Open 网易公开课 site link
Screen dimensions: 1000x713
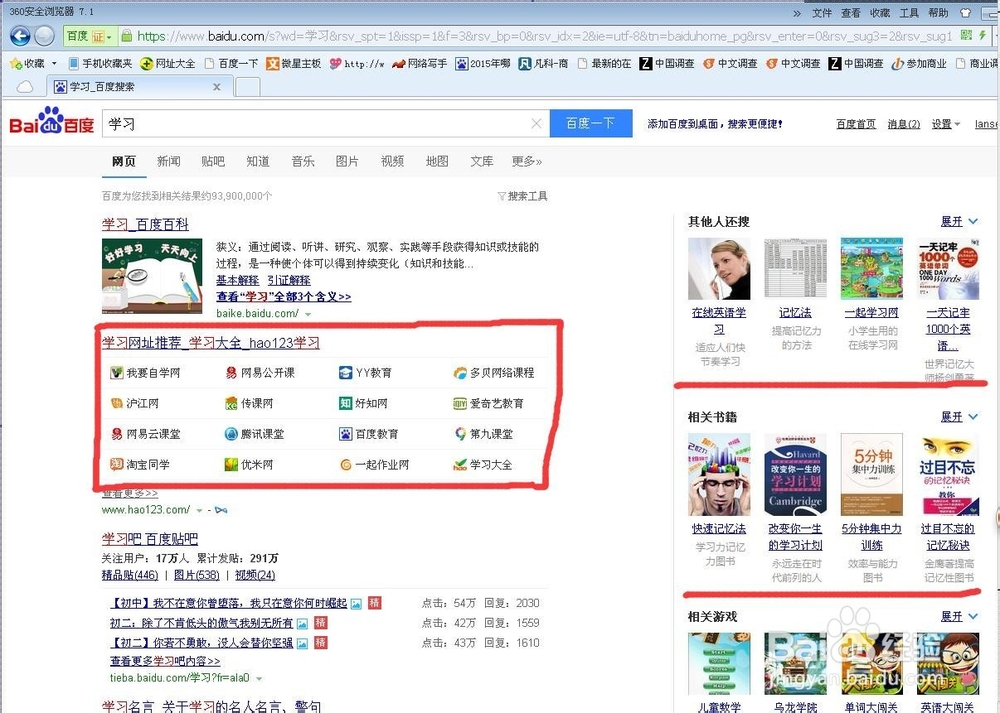point(260,372)
